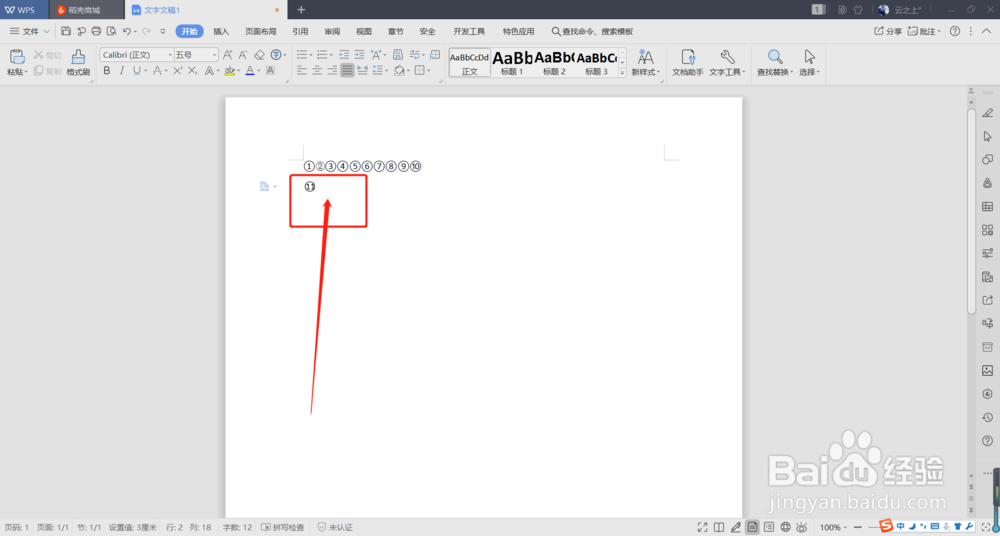Switch to the Review (审阅) tab
Screen dimensions: 1000x536
point(332,31)
